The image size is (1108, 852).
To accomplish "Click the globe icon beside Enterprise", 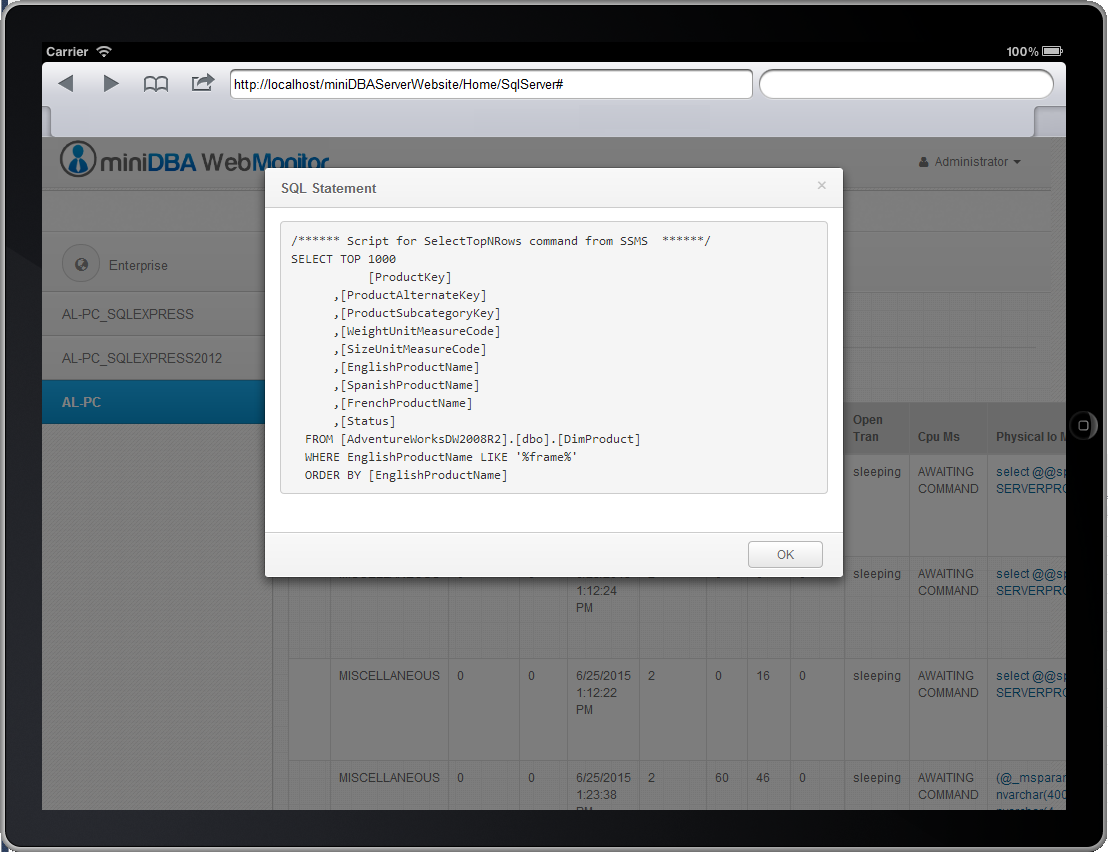I will pyautogui.click(x=81, y=264).
